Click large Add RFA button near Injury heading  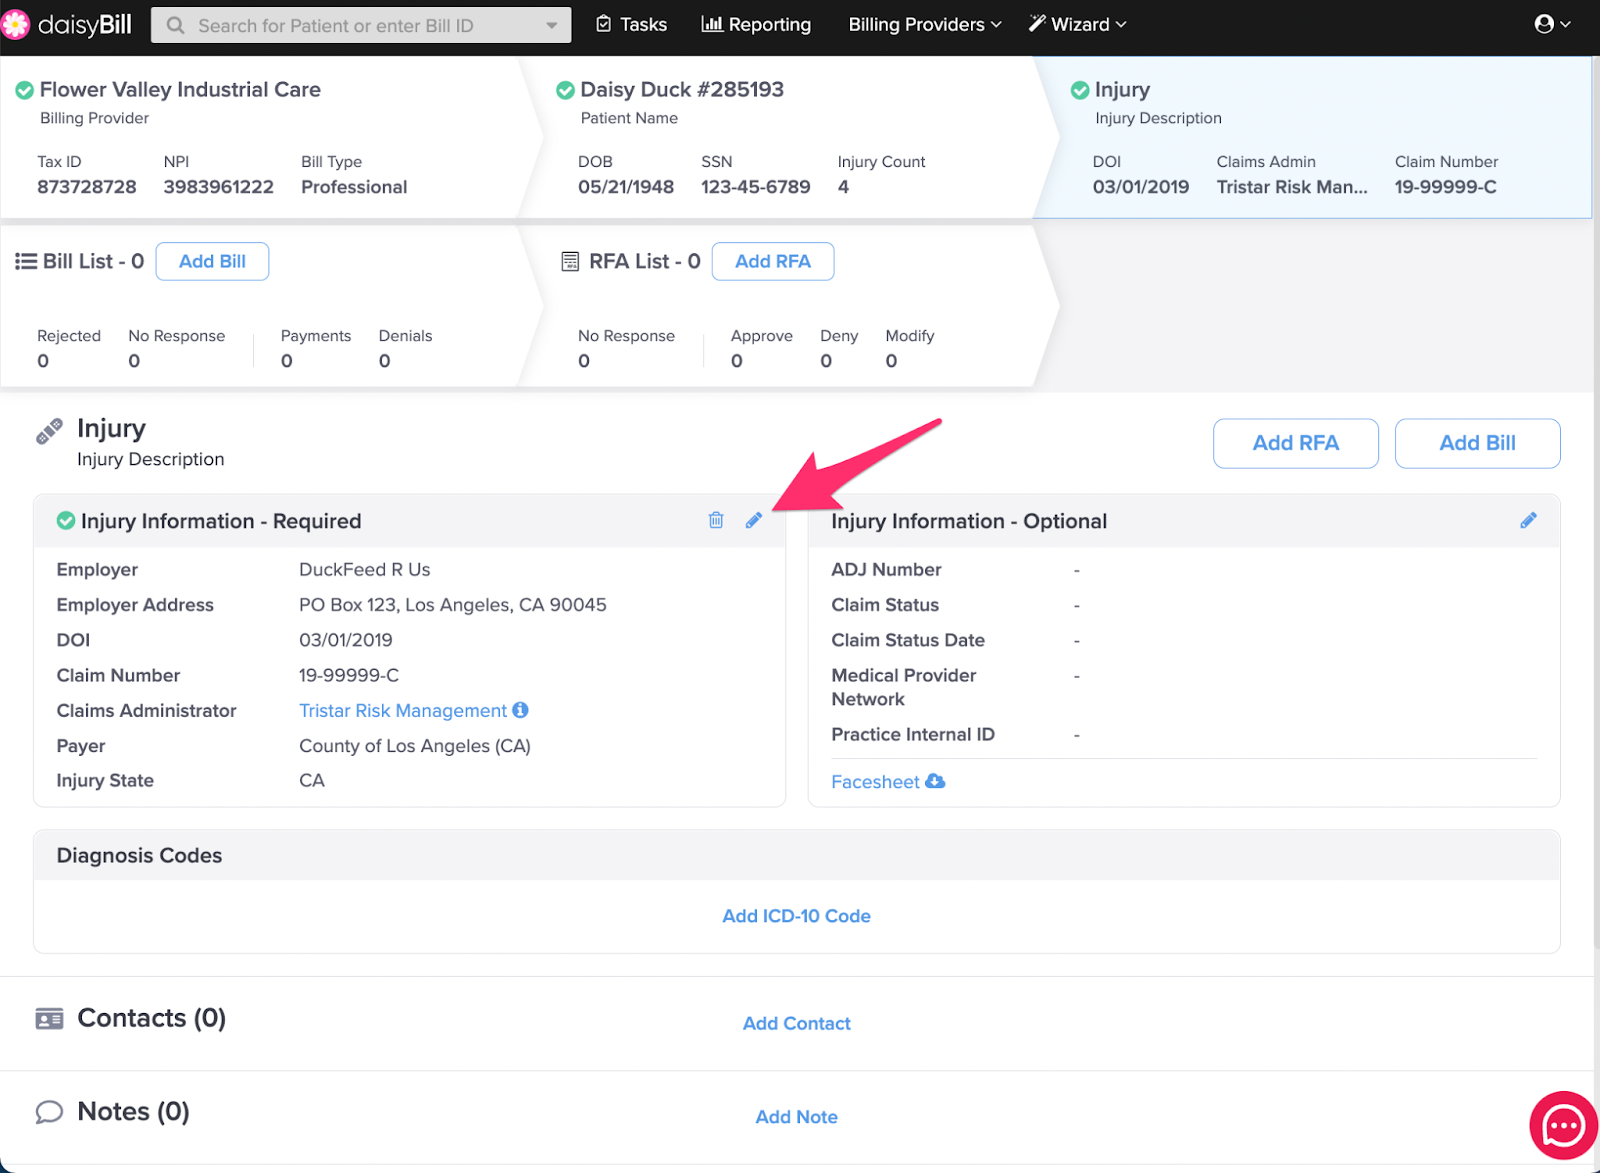tap(1296, 443)
